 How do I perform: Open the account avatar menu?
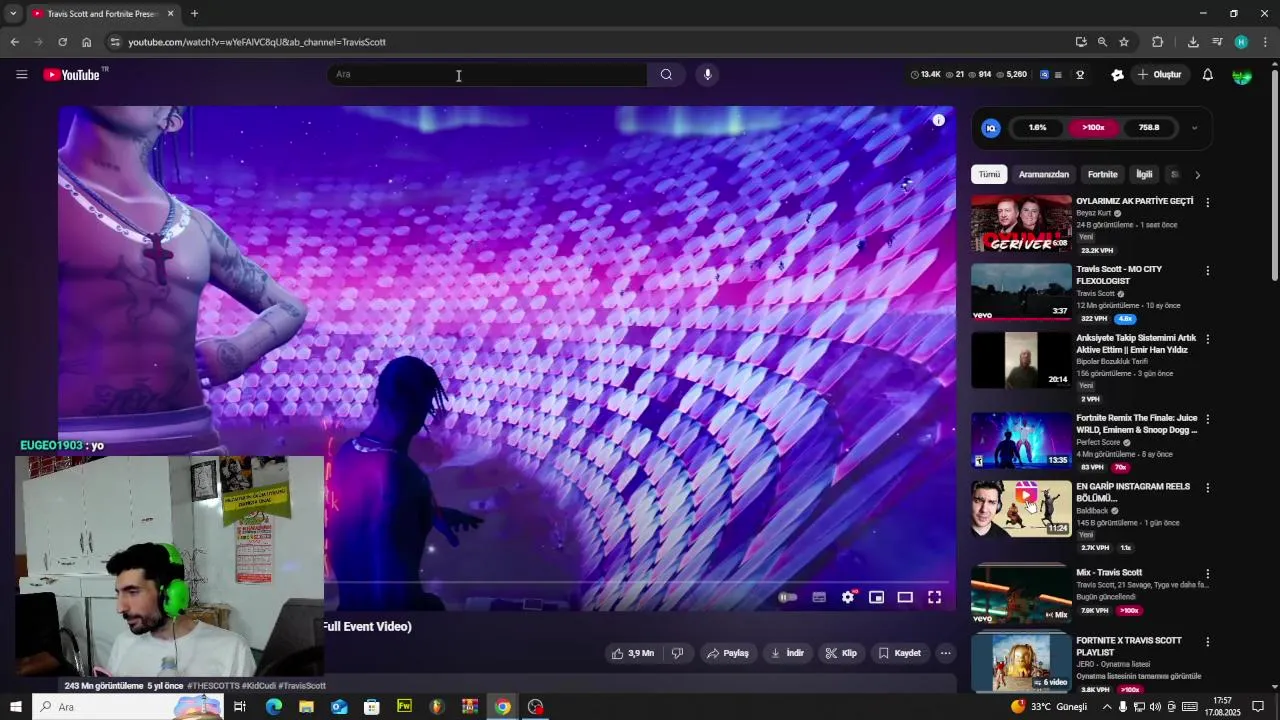pyautogui.click(x=1242, y=75)
